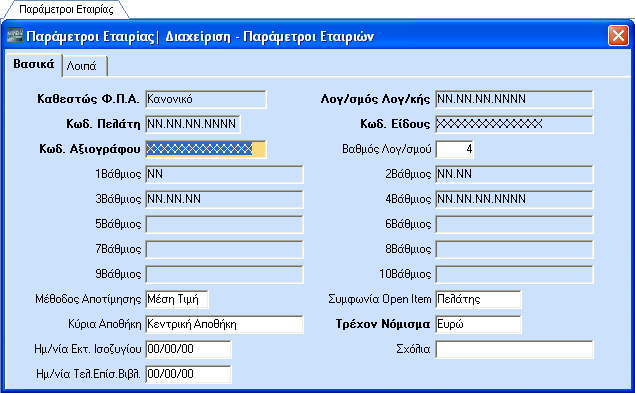
Task: Click the Βαθμός Λογ/σμού field showing 4
Action: coord(454,149)
